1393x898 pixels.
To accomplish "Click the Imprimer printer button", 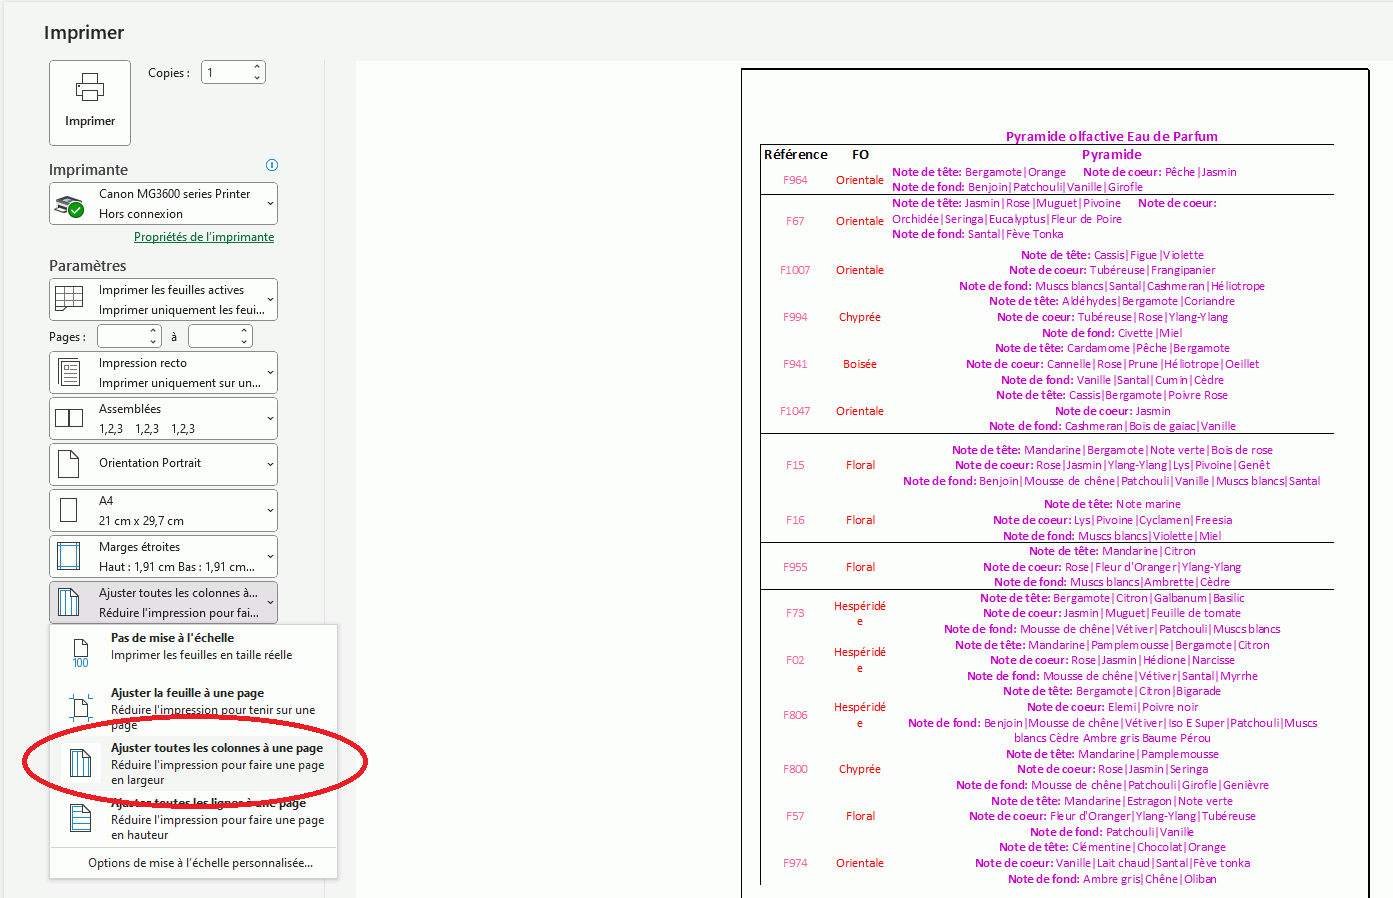I will (90, 102).
